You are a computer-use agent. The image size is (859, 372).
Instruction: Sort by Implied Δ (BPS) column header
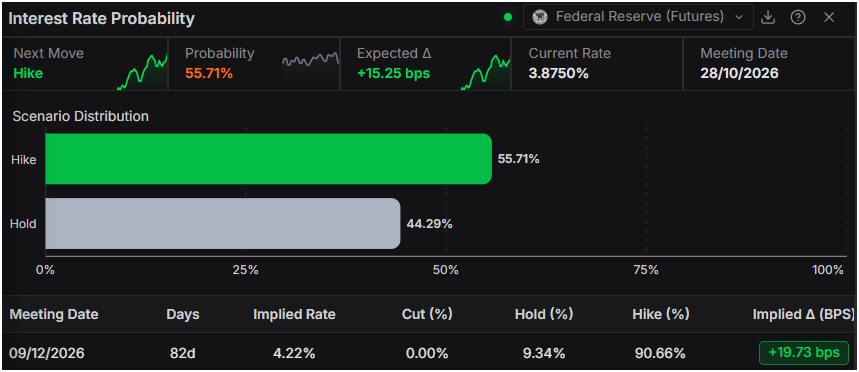pyautogui.click(x=804, y=314)
